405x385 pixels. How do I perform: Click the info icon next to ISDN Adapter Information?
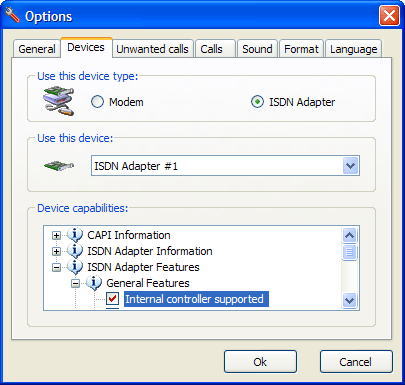click(x=75, y=251)
